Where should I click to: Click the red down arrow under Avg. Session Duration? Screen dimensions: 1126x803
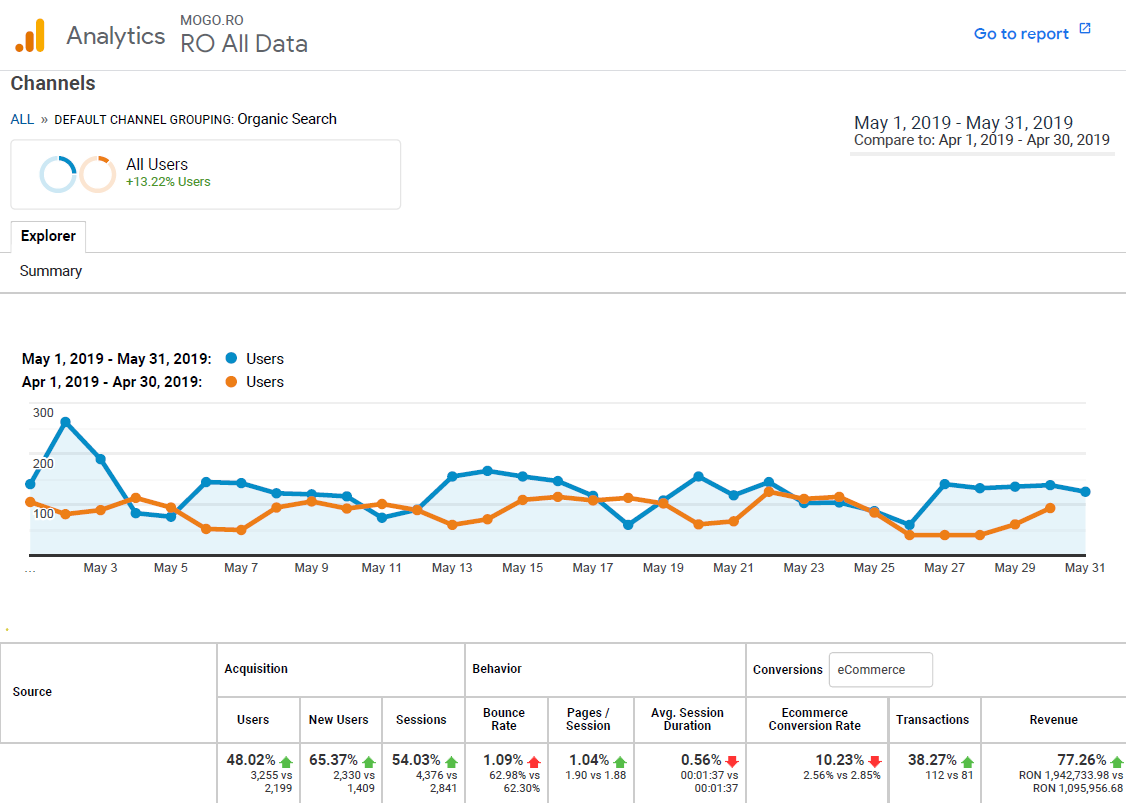coord(732,761)
